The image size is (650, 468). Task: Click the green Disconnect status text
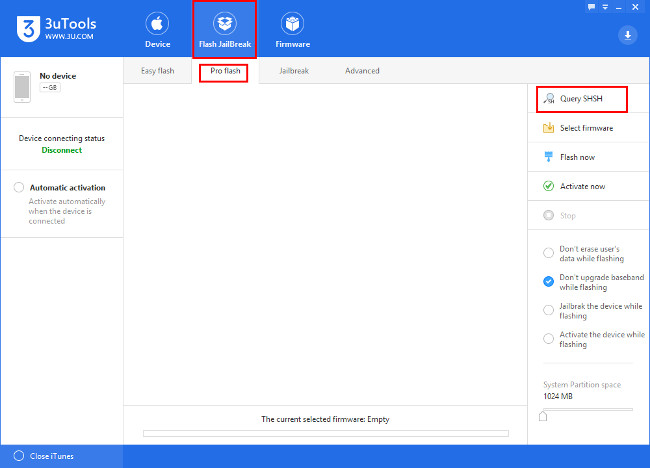[x=62, y=150]
